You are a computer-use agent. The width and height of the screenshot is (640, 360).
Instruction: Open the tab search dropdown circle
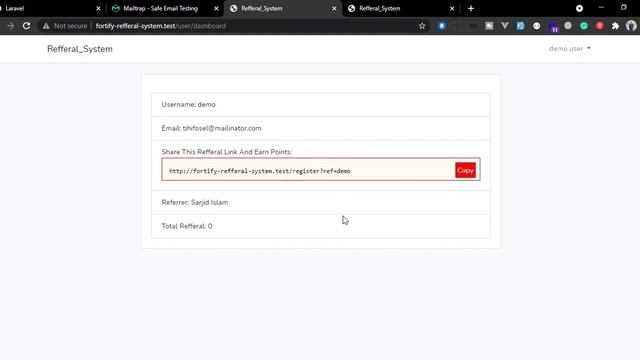tap(579, 8)
